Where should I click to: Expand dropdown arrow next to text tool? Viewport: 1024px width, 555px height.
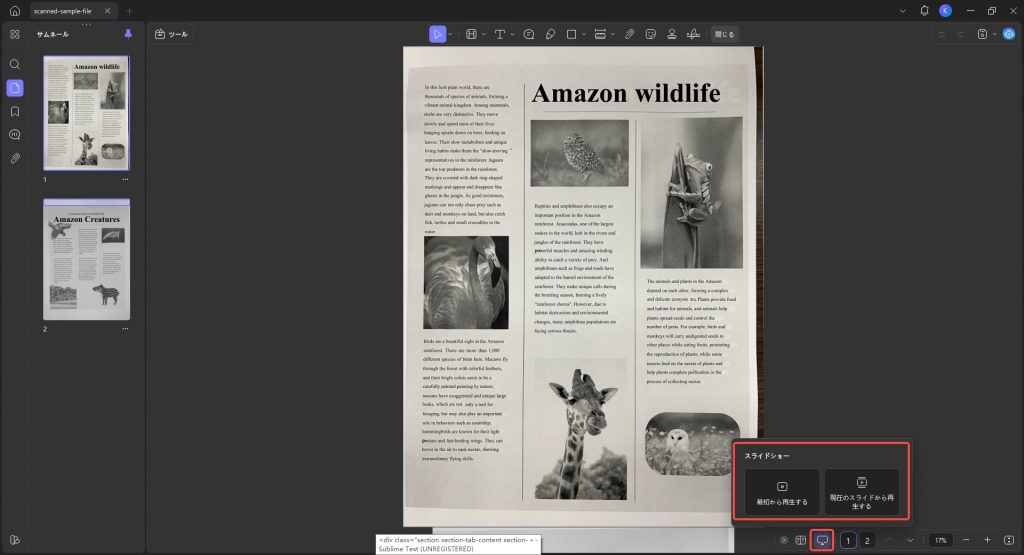(x=513, y=35)
